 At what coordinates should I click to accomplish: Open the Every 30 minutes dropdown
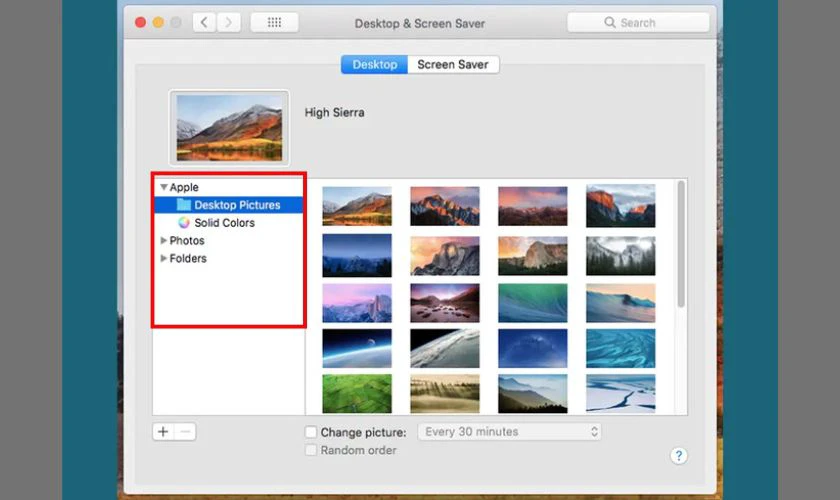pos(509,431)
